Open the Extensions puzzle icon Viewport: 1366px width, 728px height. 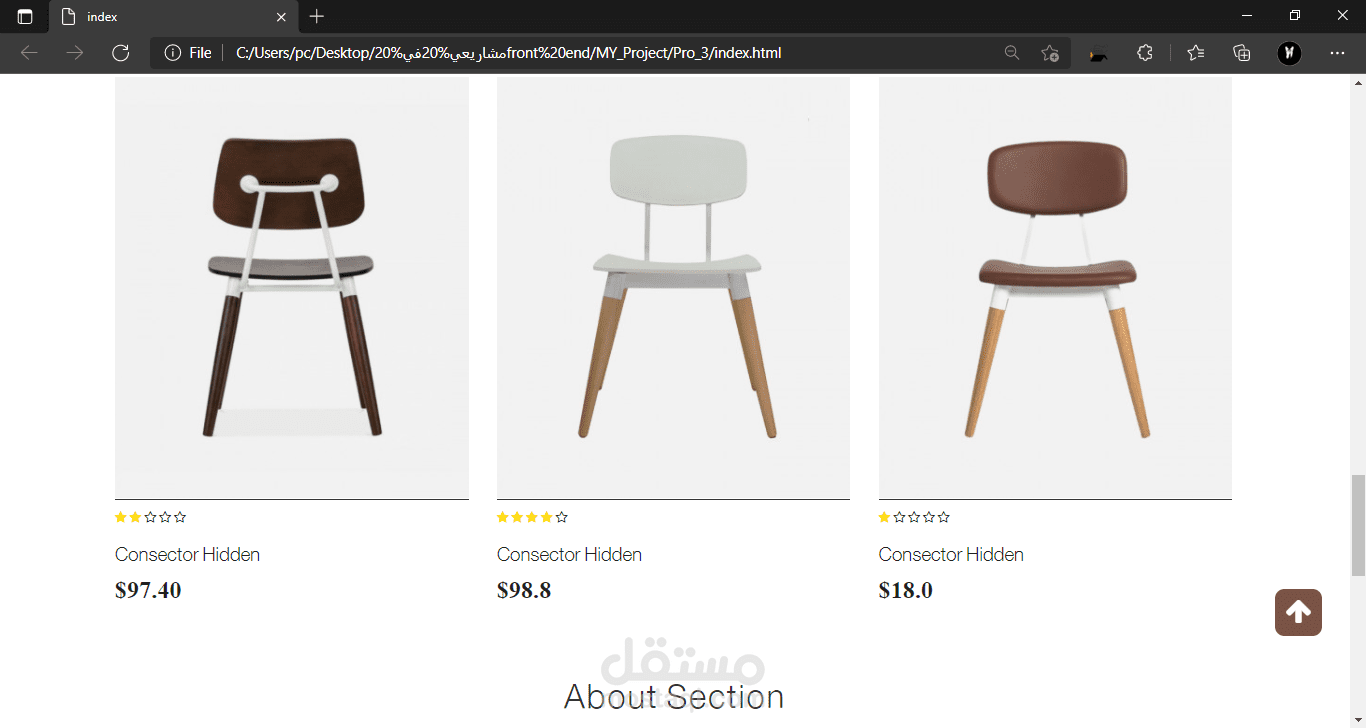(x=1145, y=53)
